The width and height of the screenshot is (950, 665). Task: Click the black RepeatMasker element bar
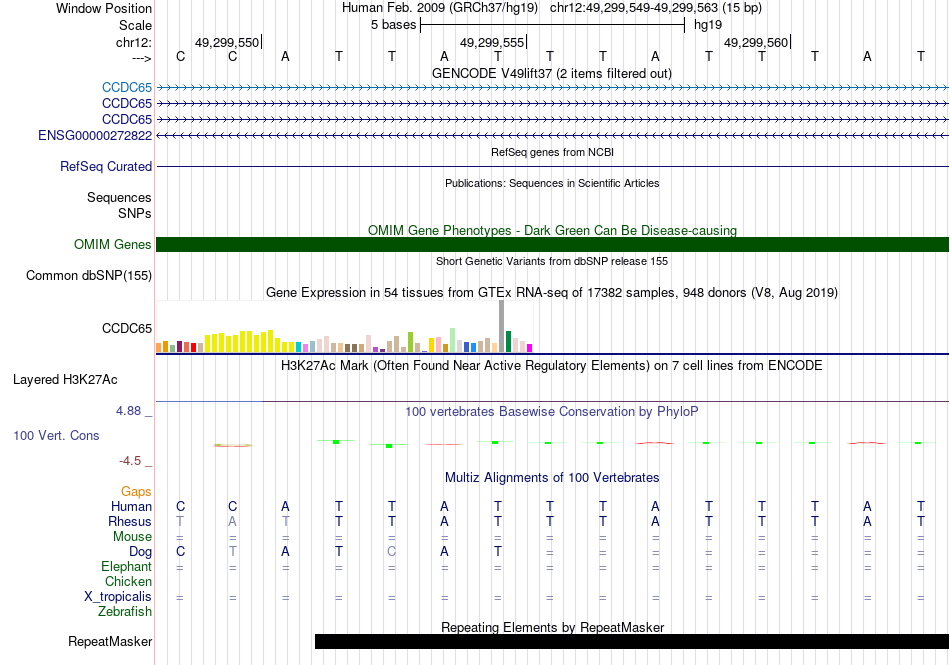pos(632,641)
